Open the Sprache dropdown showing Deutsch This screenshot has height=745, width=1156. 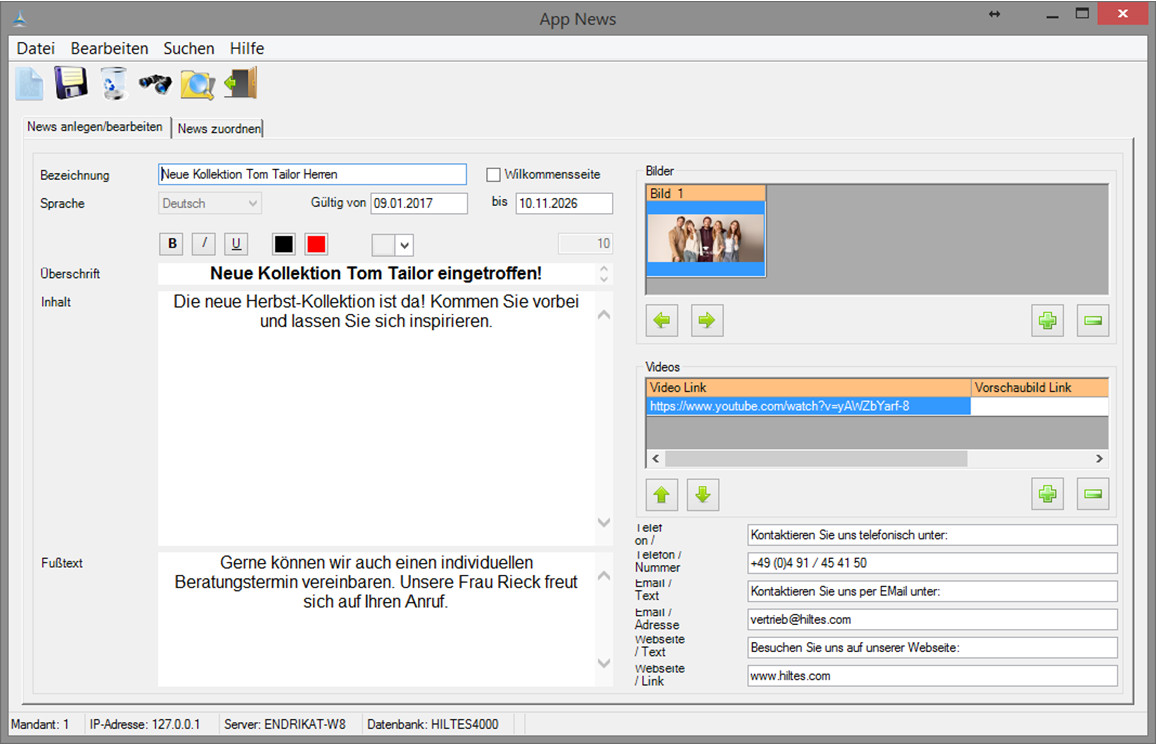(210, 204)
